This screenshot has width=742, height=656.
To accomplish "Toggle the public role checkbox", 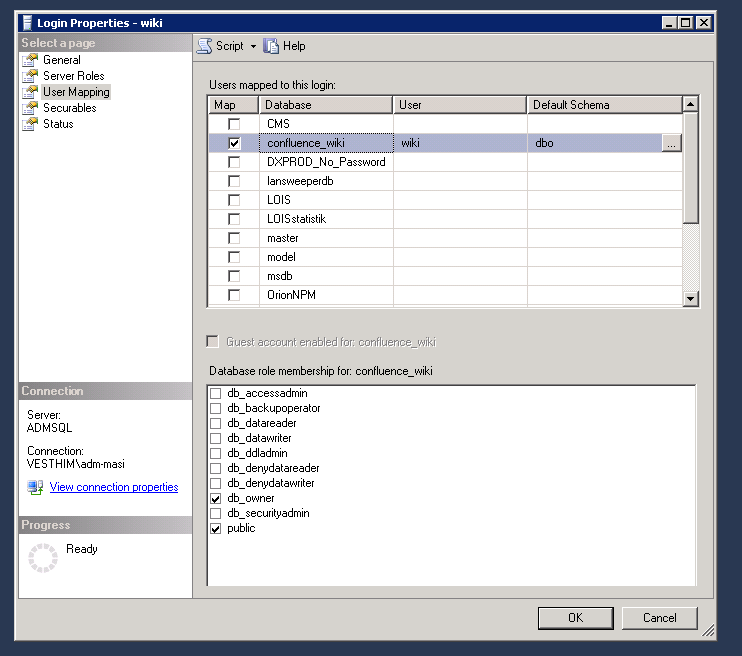I will coord(215,529).
